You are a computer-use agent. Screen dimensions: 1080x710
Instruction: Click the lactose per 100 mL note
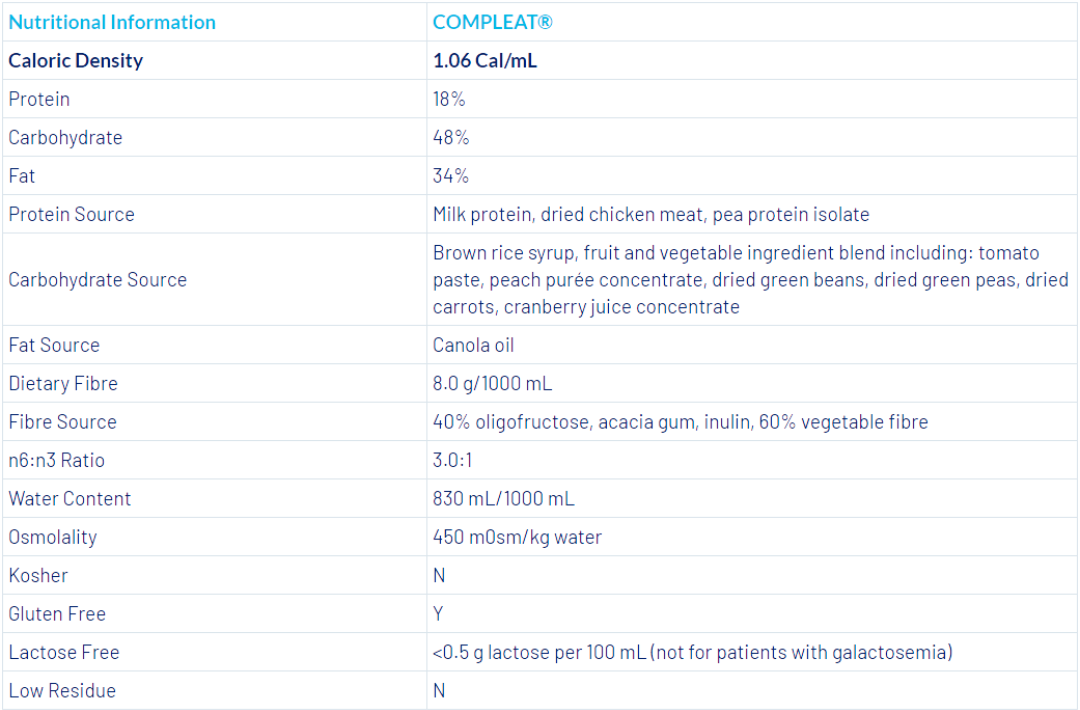coord(692,652)
